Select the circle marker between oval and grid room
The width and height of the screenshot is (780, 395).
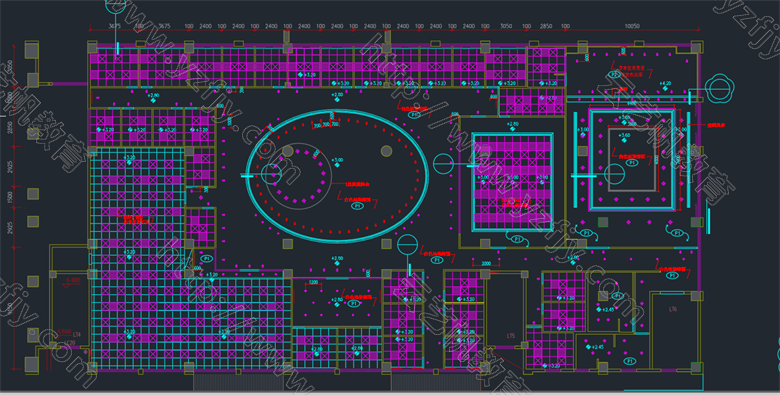click(443, 164)
